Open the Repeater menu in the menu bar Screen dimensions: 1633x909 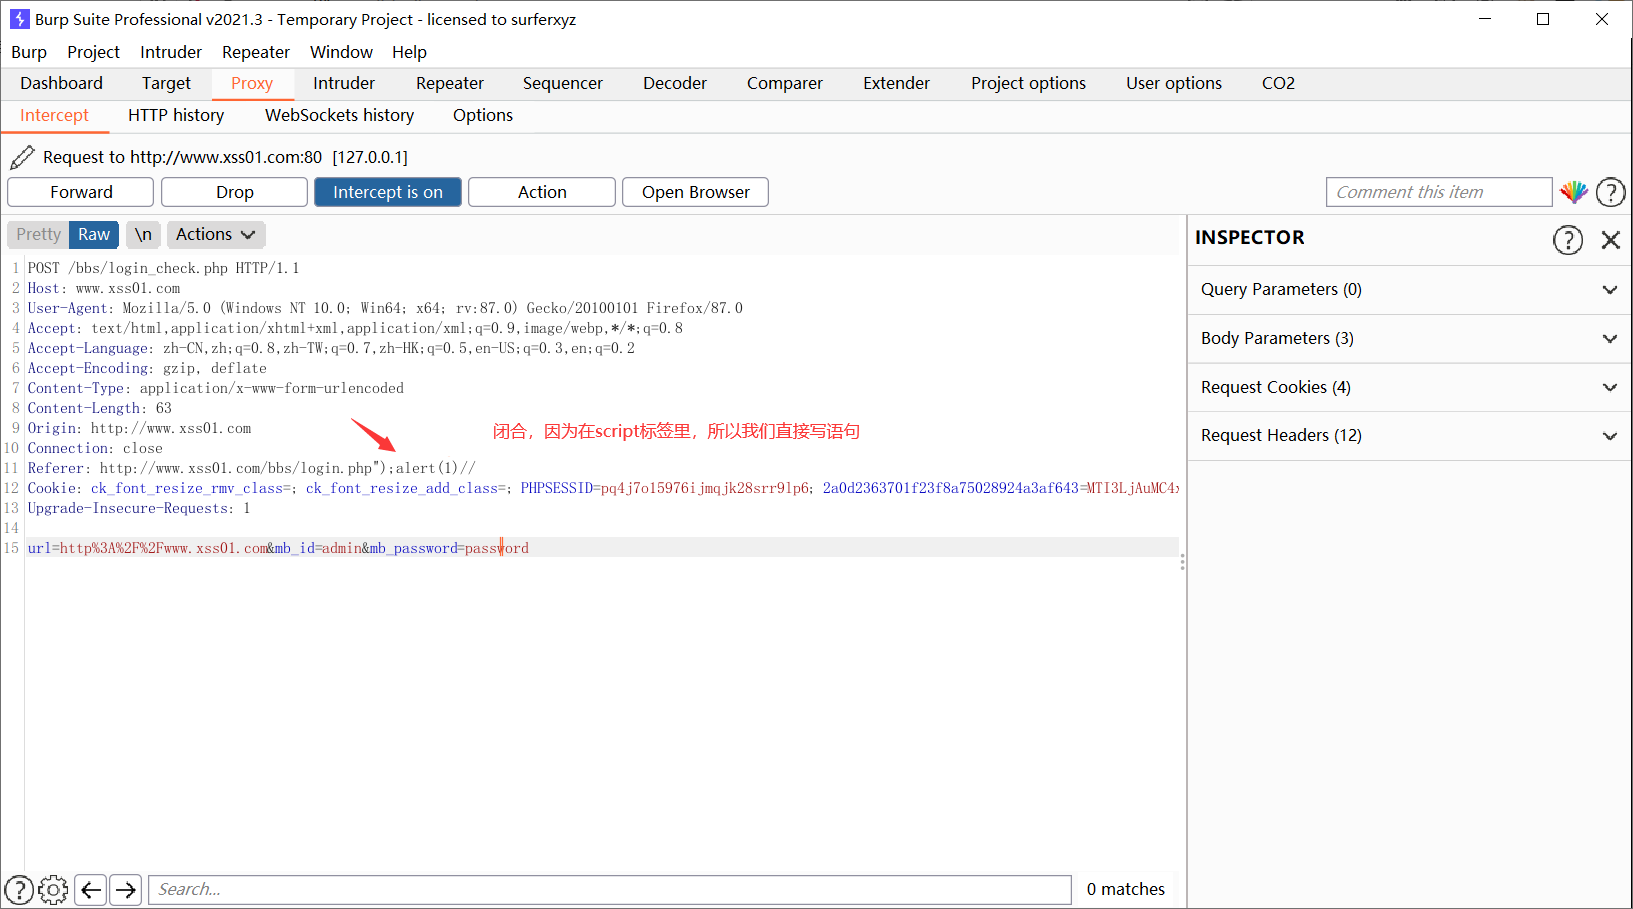tap(256, 52)
